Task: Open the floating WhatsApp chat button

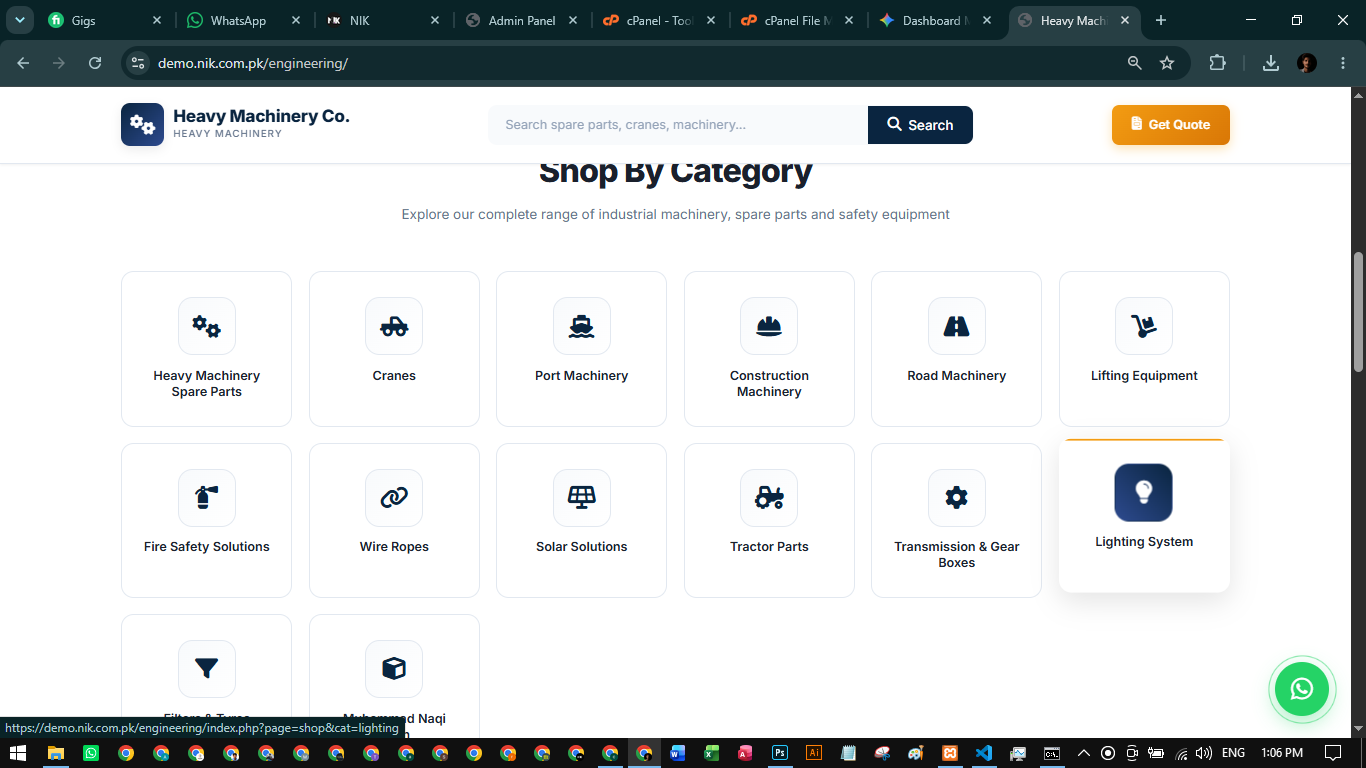Action: tap(1302, 688)
